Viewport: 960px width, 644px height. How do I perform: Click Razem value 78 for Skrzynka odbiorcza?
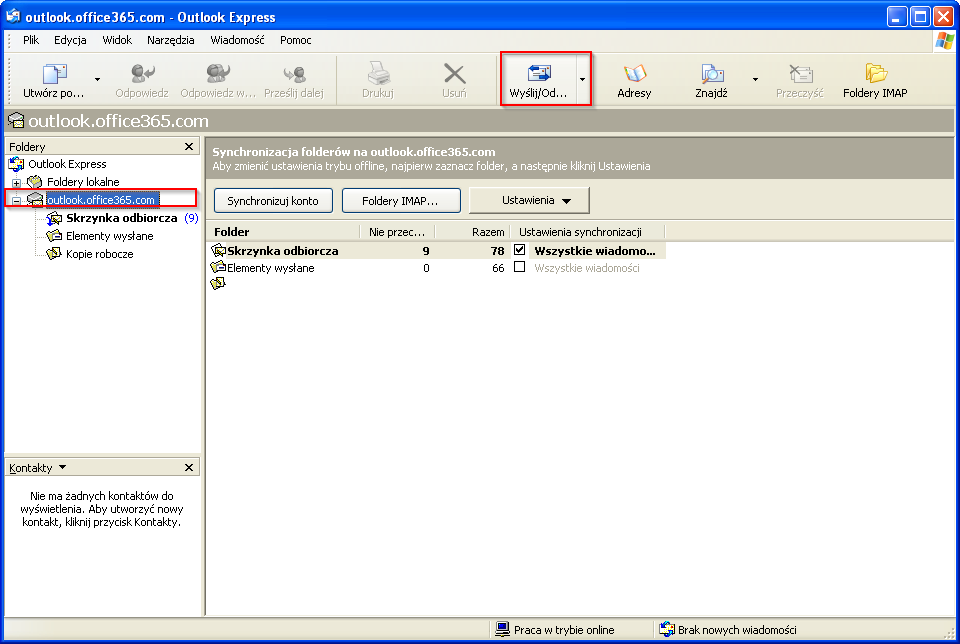click(x=497, y=250)
